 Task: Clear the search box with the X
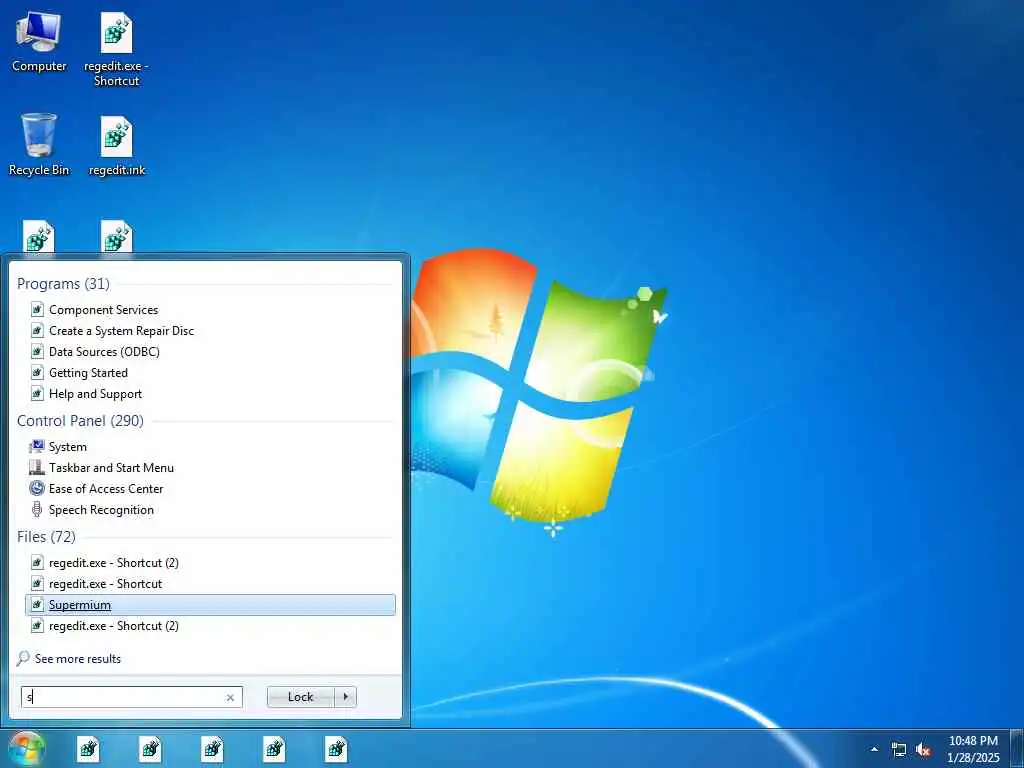(x=230, y=697)
